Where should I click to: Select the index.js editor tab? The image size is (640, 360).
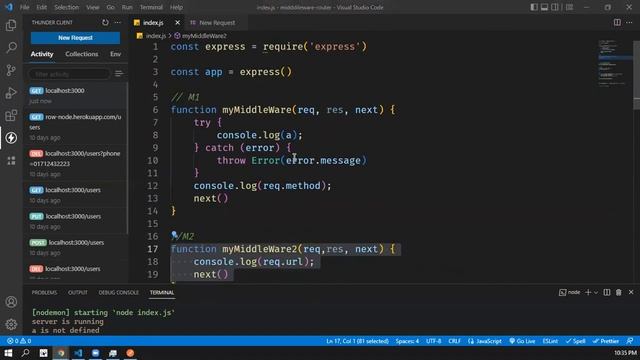153,23
